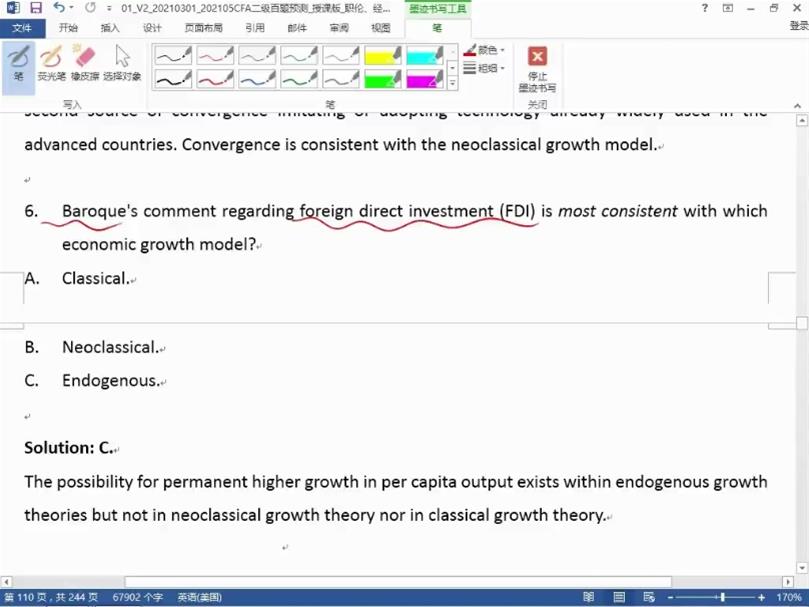Open the undo history dropdown arrow
809x607 pixels.
pos(72,8)
